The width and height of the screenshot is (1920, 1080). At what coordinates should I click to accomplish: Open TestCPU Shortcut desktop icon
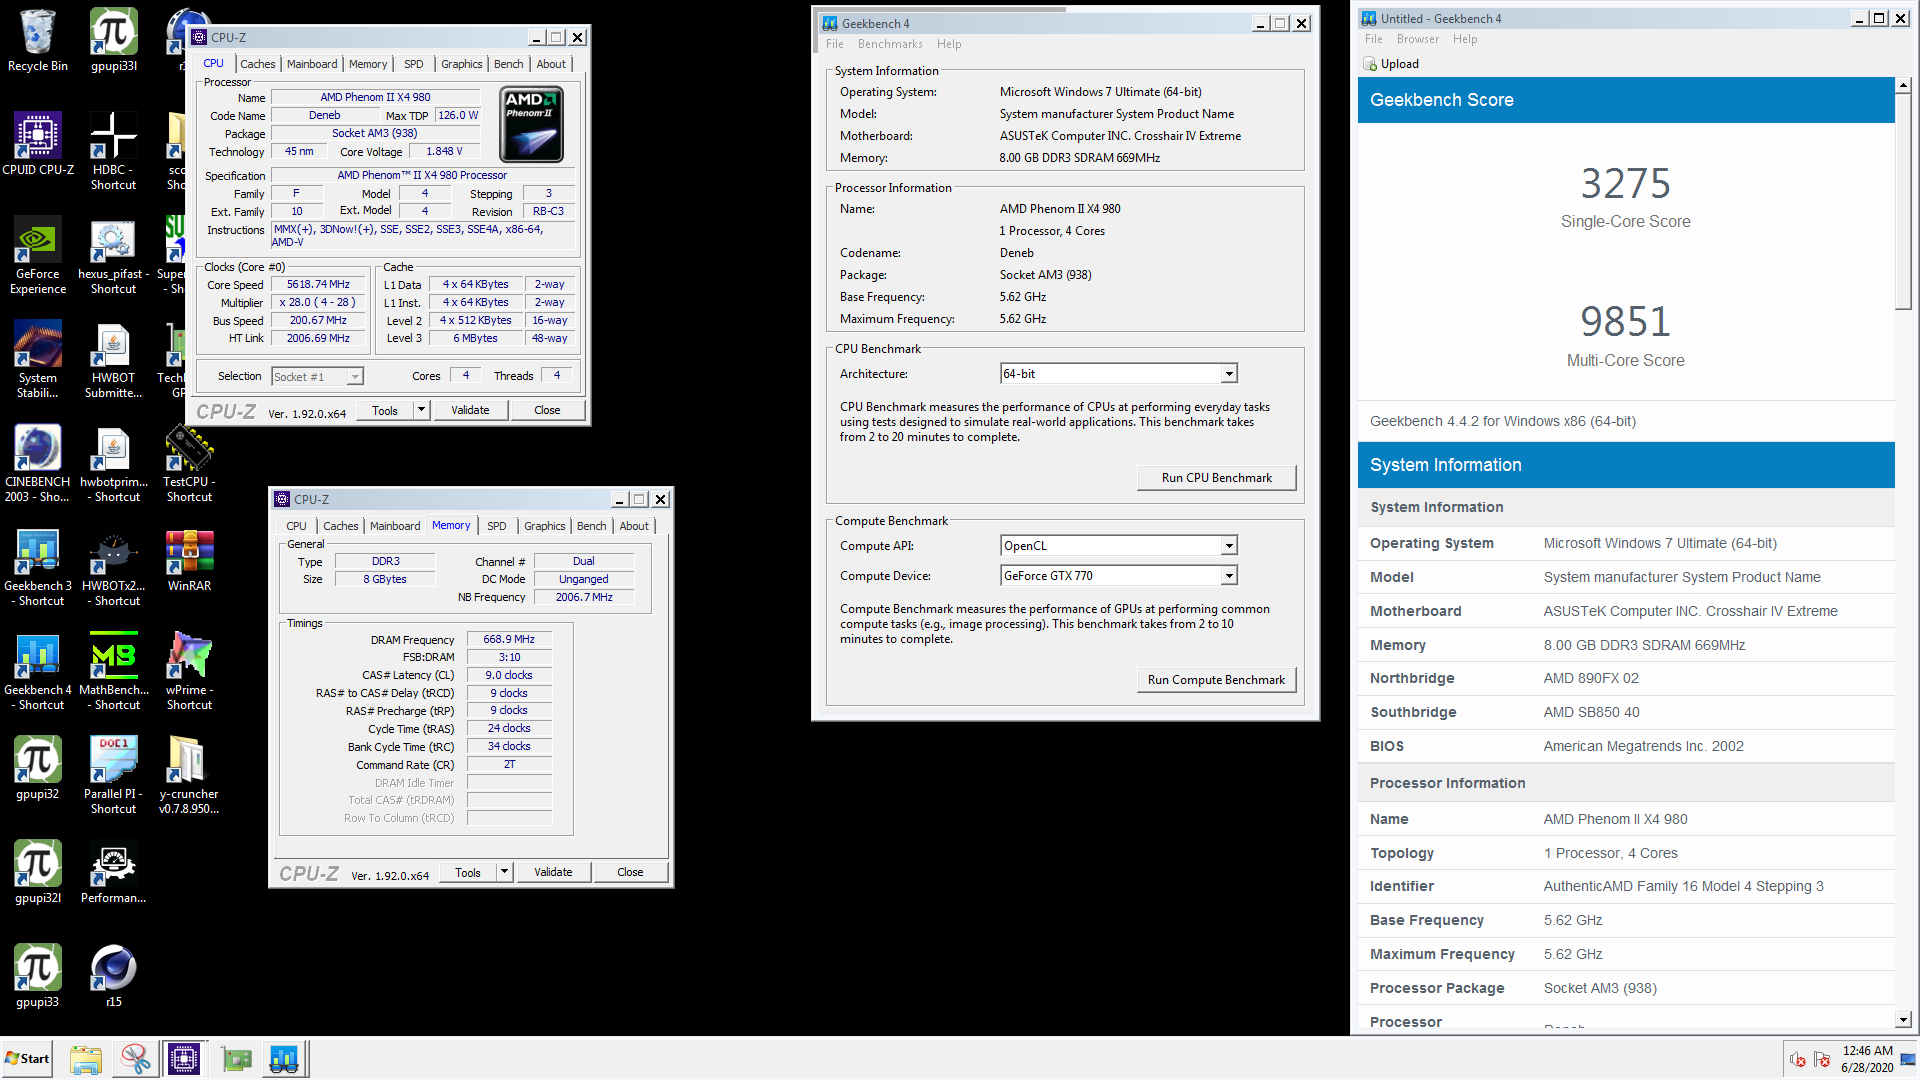pos(189,464)
